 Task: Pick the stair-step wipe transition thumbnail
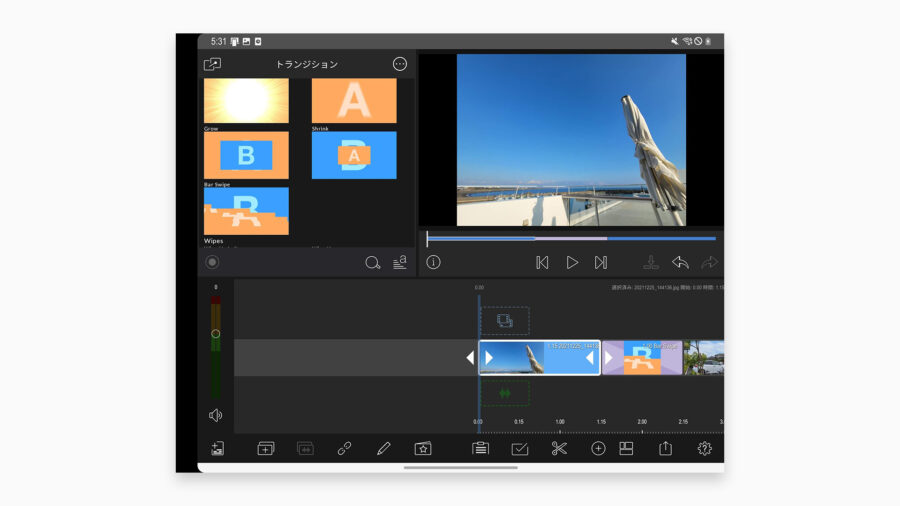pyautogui.click(x=246, y=211)
